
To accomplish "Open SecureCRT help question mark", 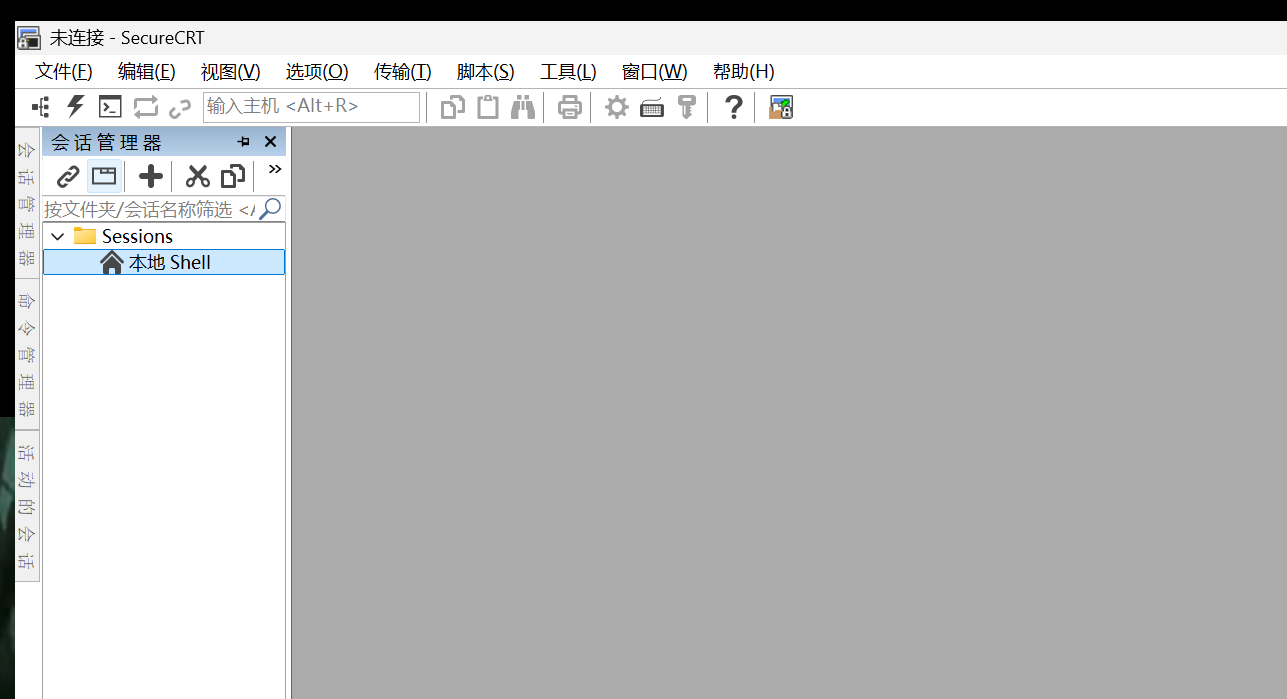I will (x=733, y=107).
